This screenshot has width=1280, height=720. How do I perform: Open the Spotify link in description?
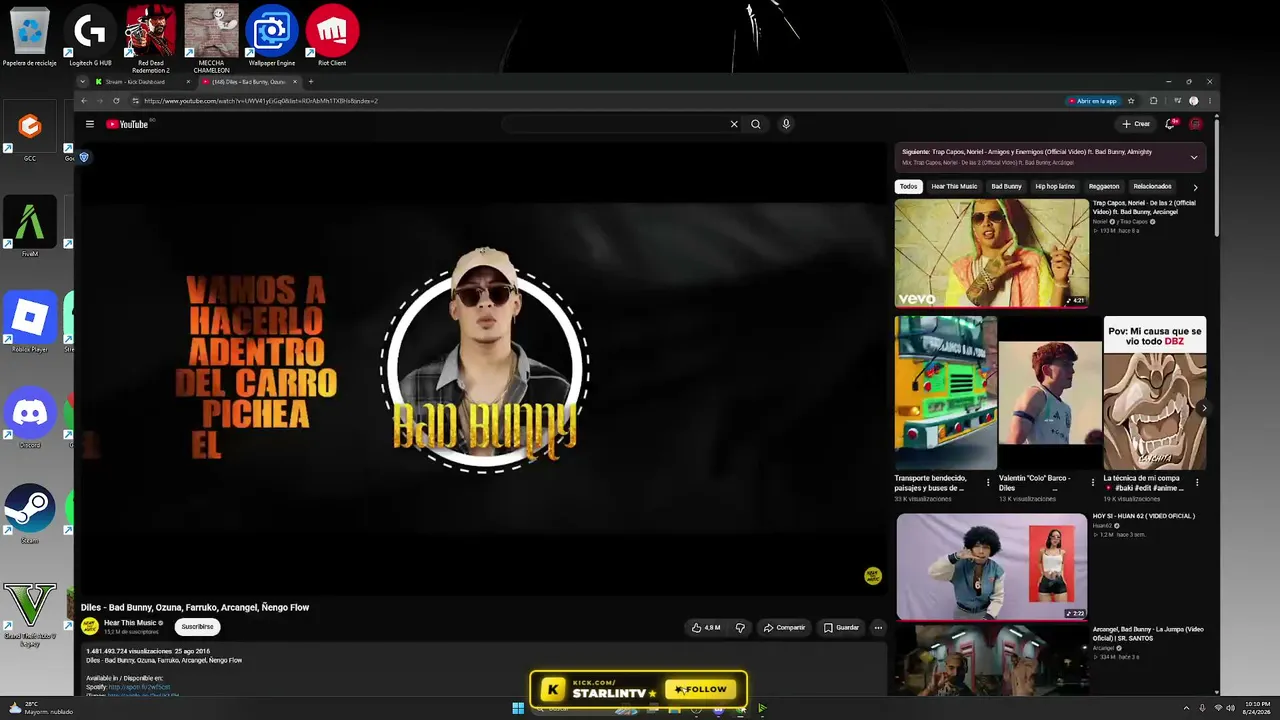pyautogui.click(x=139, y=687)
